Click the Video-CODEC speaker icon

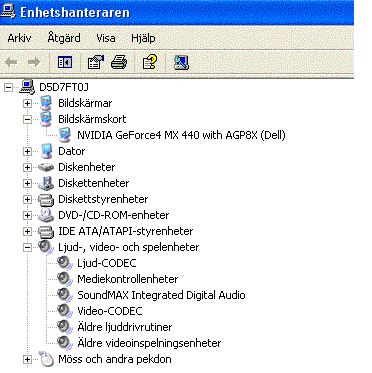coord(65,312)
